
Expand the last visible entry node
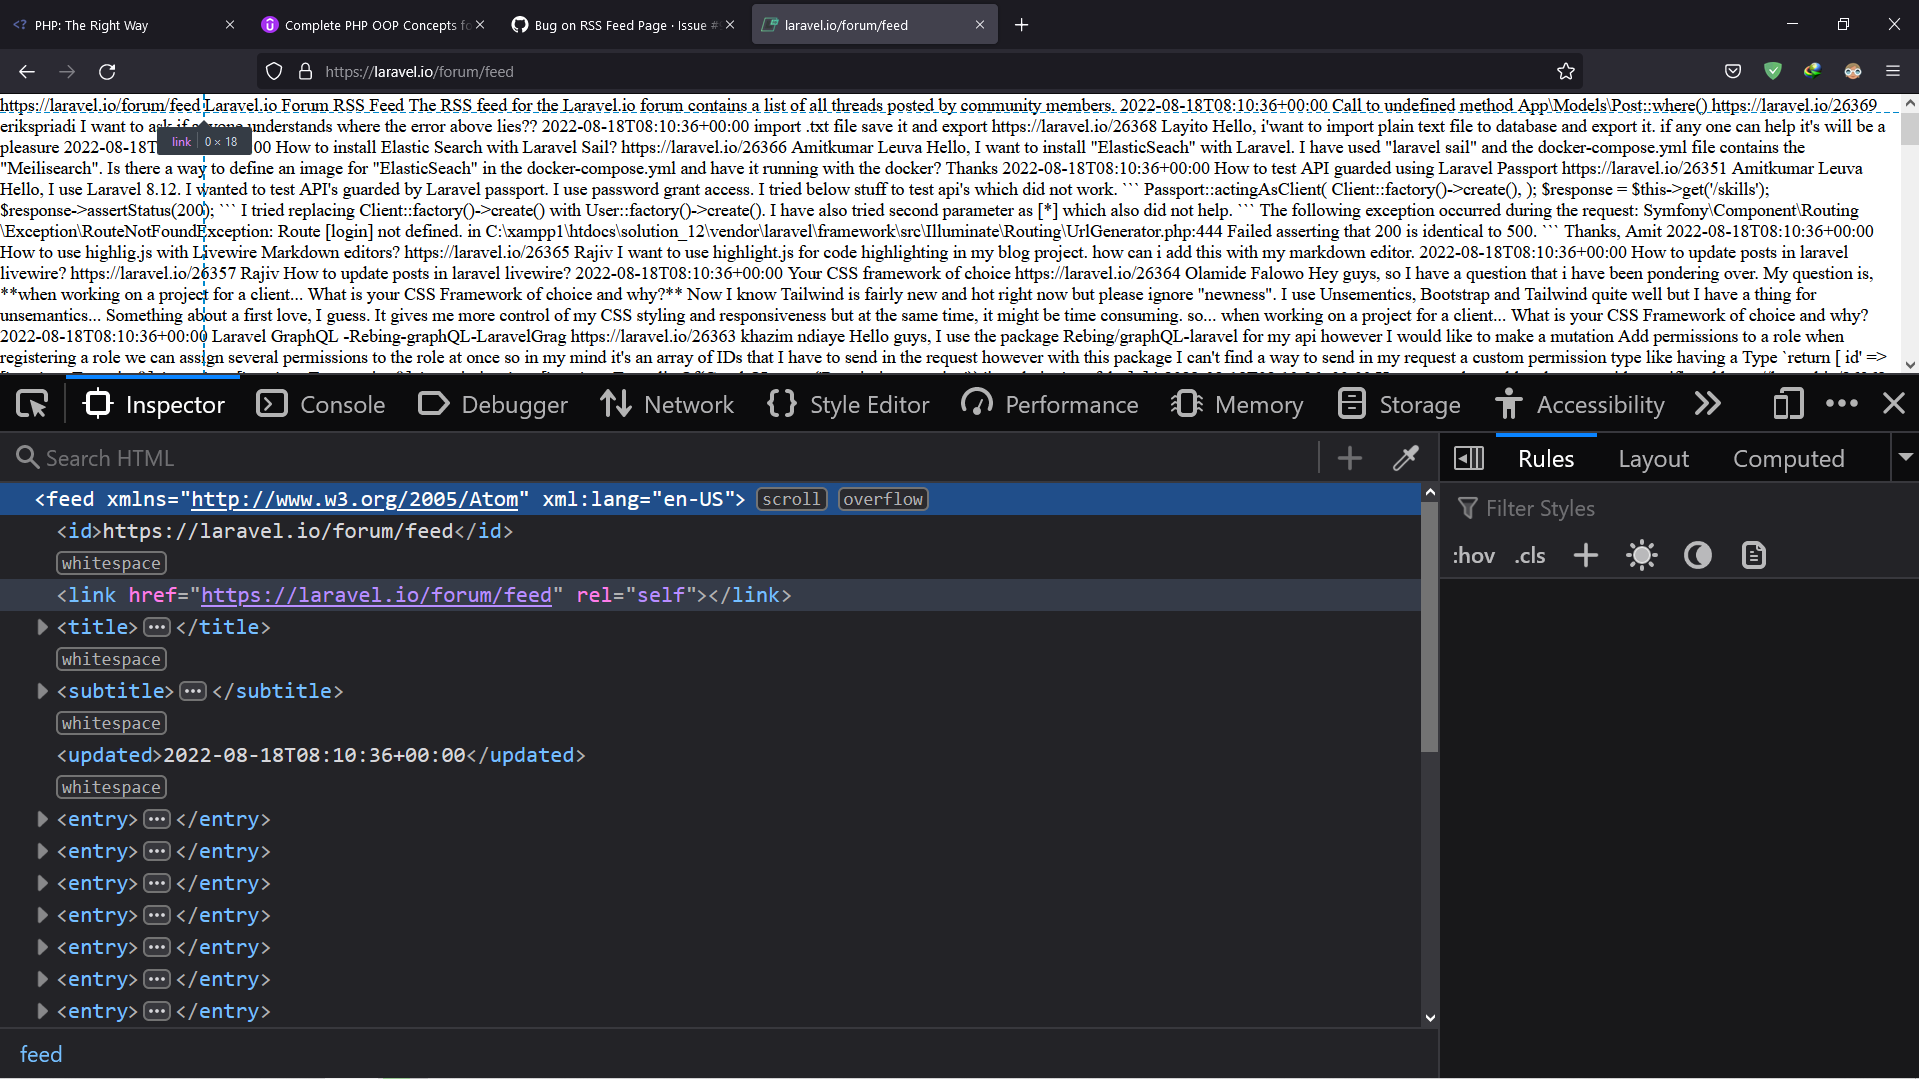click(x=42, y=1011)
